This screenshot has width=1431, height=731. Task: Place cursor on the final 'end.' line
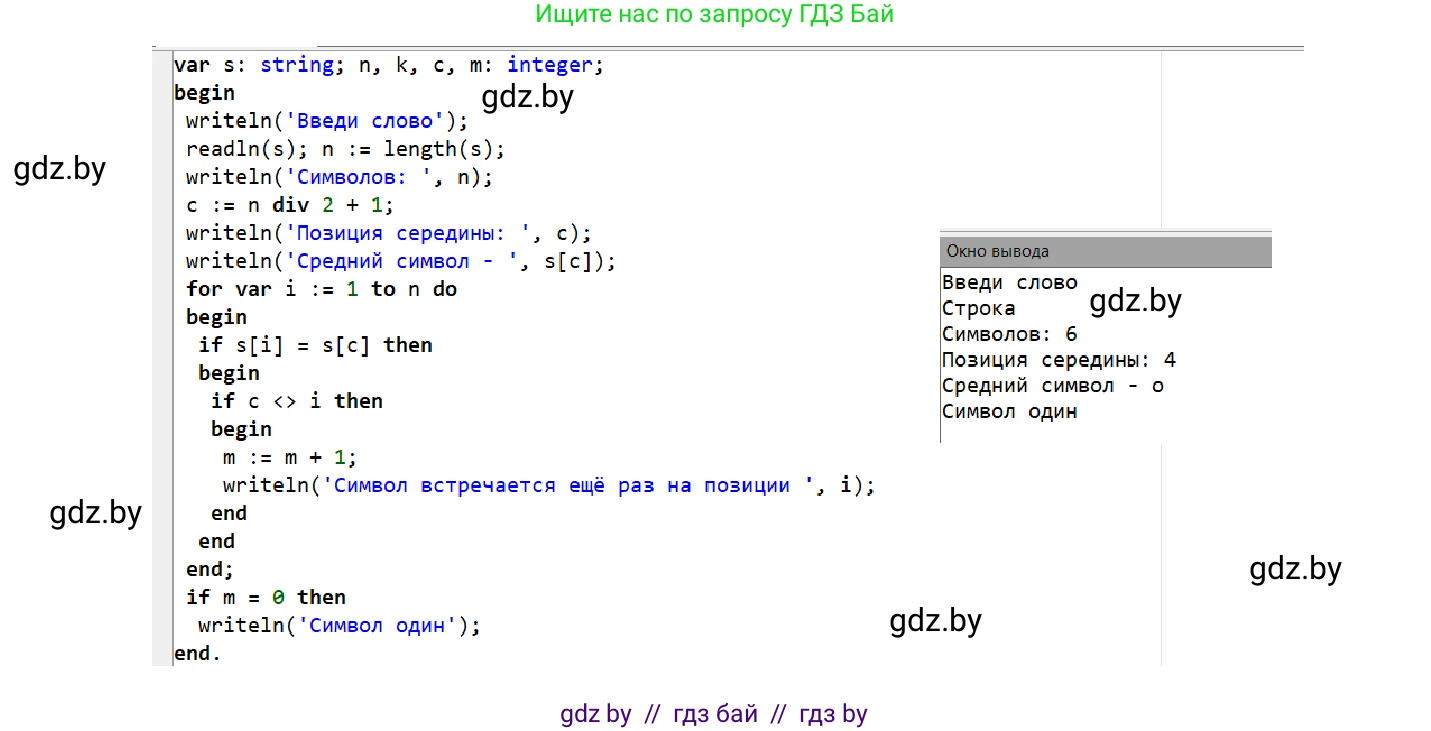[196, 653]
